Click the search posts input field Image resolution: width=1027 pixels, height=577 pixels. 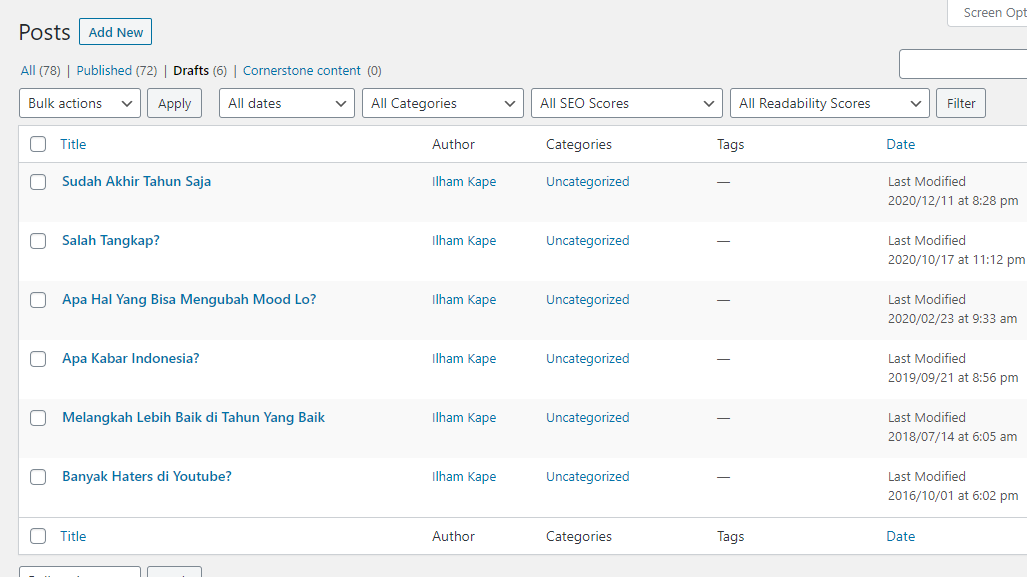tap(963, 64)
